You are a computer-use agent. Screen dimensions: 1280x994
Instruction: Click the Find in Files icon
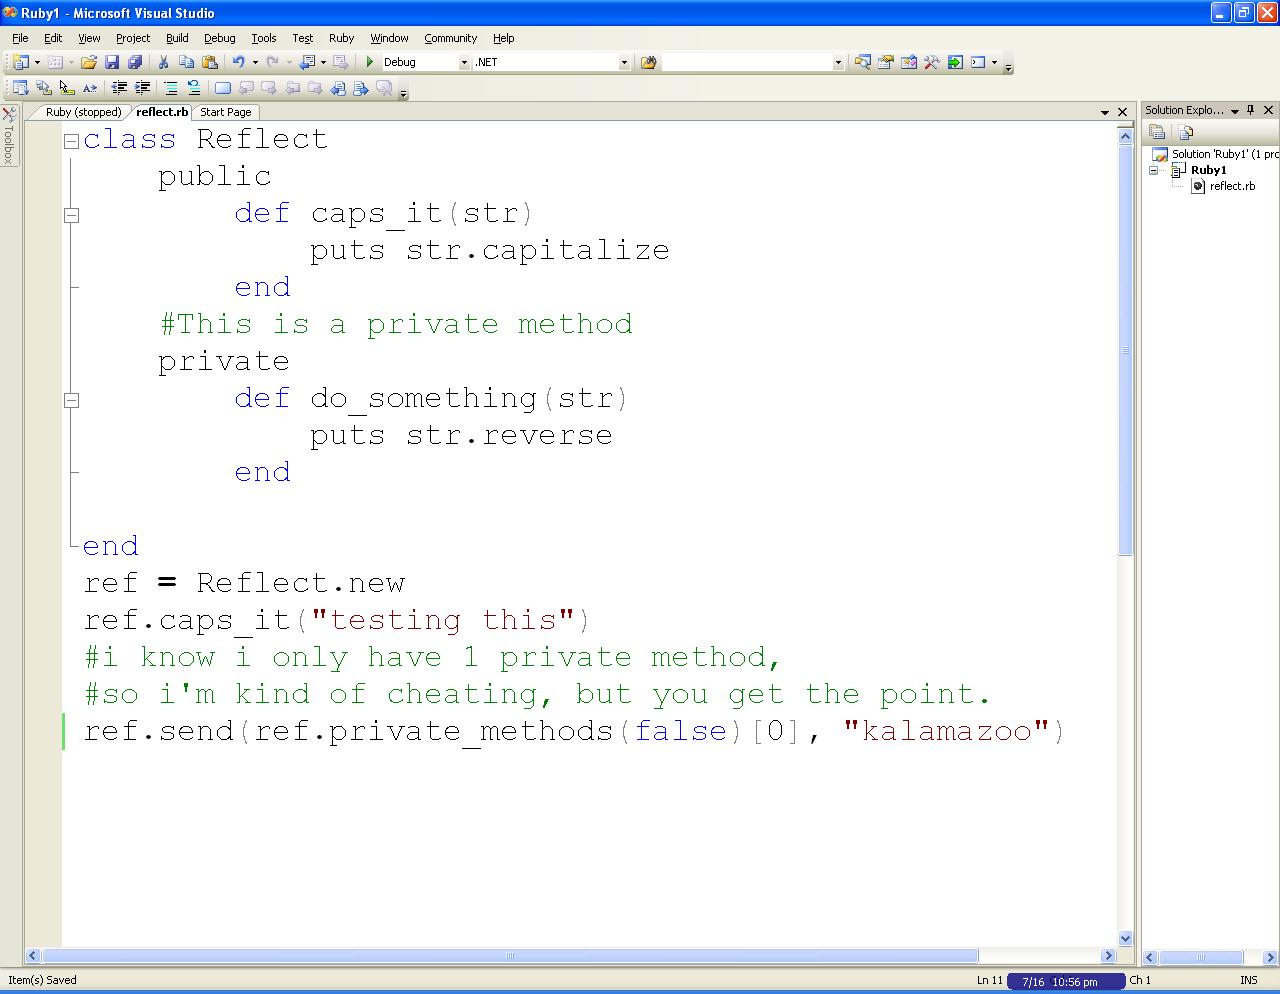click(x=648, y=62)
